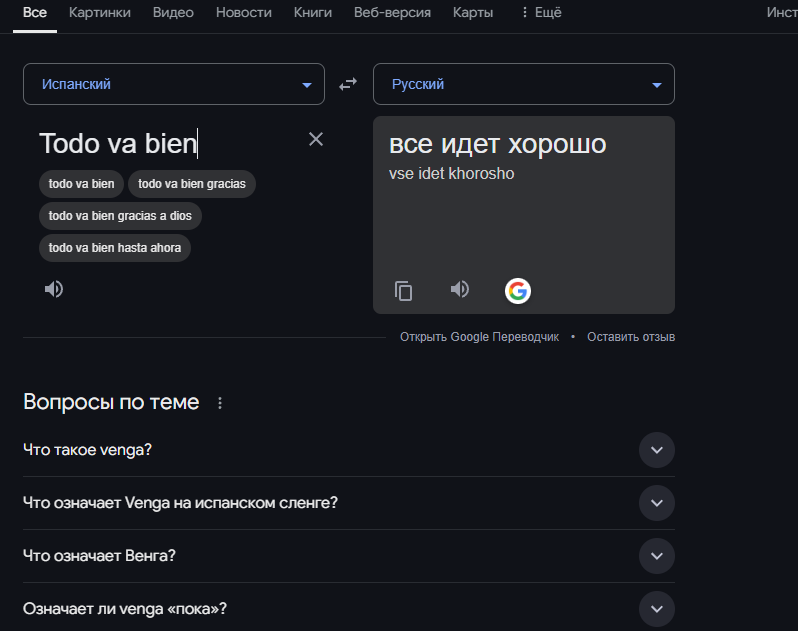Open the Открыть Google Переводчик link

point(479,337)
